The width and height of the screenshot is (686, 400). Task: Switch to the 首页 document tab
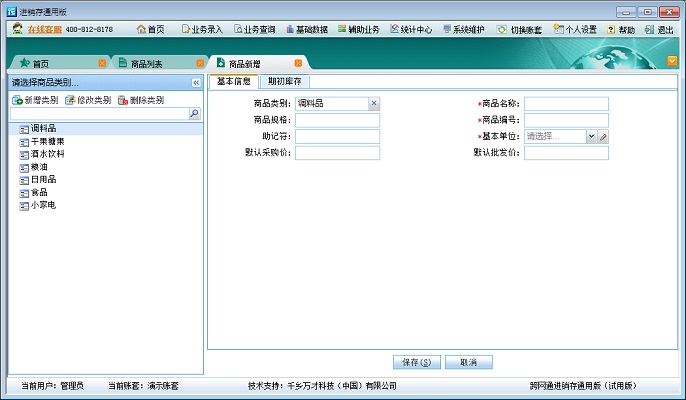point(38,63)
